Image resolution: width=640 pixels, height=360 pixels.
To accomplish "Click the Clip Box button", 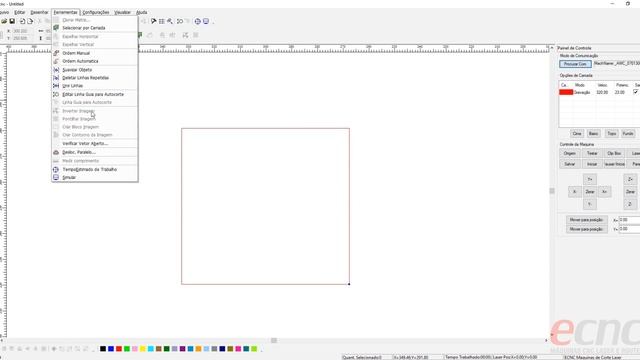I will point(614,153).
